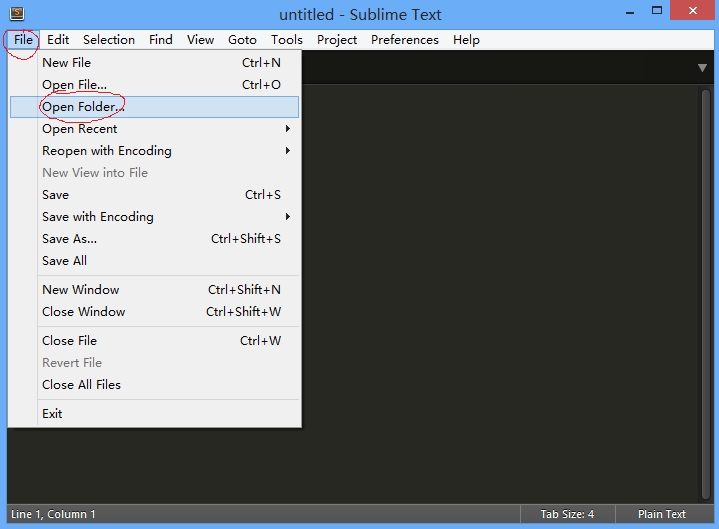This screenshot has width=719, height=529.
Task: Open the Project menu
Action: tap(337, 40)
